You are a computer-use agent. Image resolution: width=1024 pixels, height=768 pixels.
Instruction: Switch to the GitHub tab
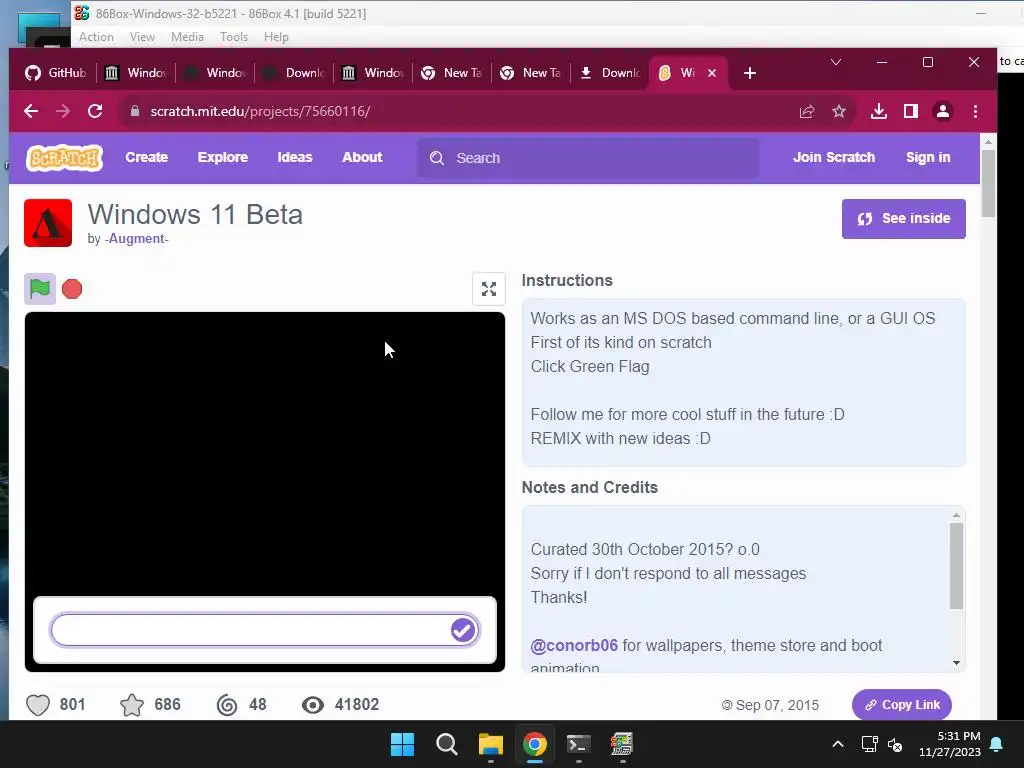[x=55, y=72]
